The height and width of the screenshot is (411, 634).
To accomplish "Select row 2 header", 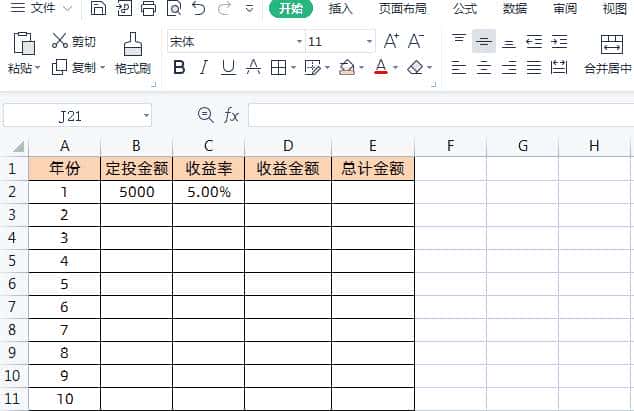I will point(13,192).
